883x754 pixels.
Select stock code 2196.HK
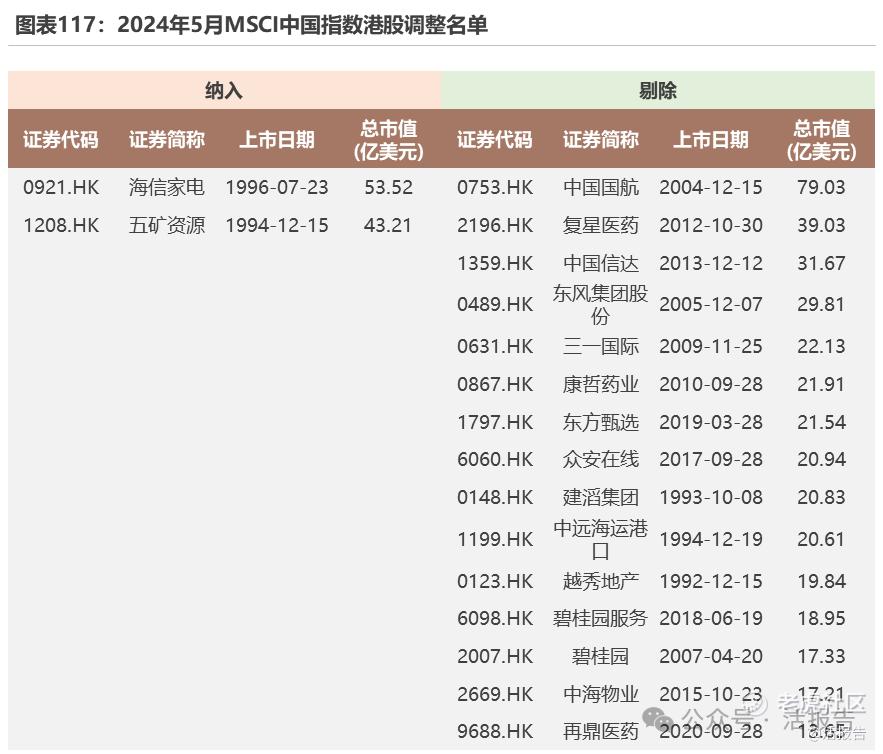pyautogui.click(x=495, y=225)
